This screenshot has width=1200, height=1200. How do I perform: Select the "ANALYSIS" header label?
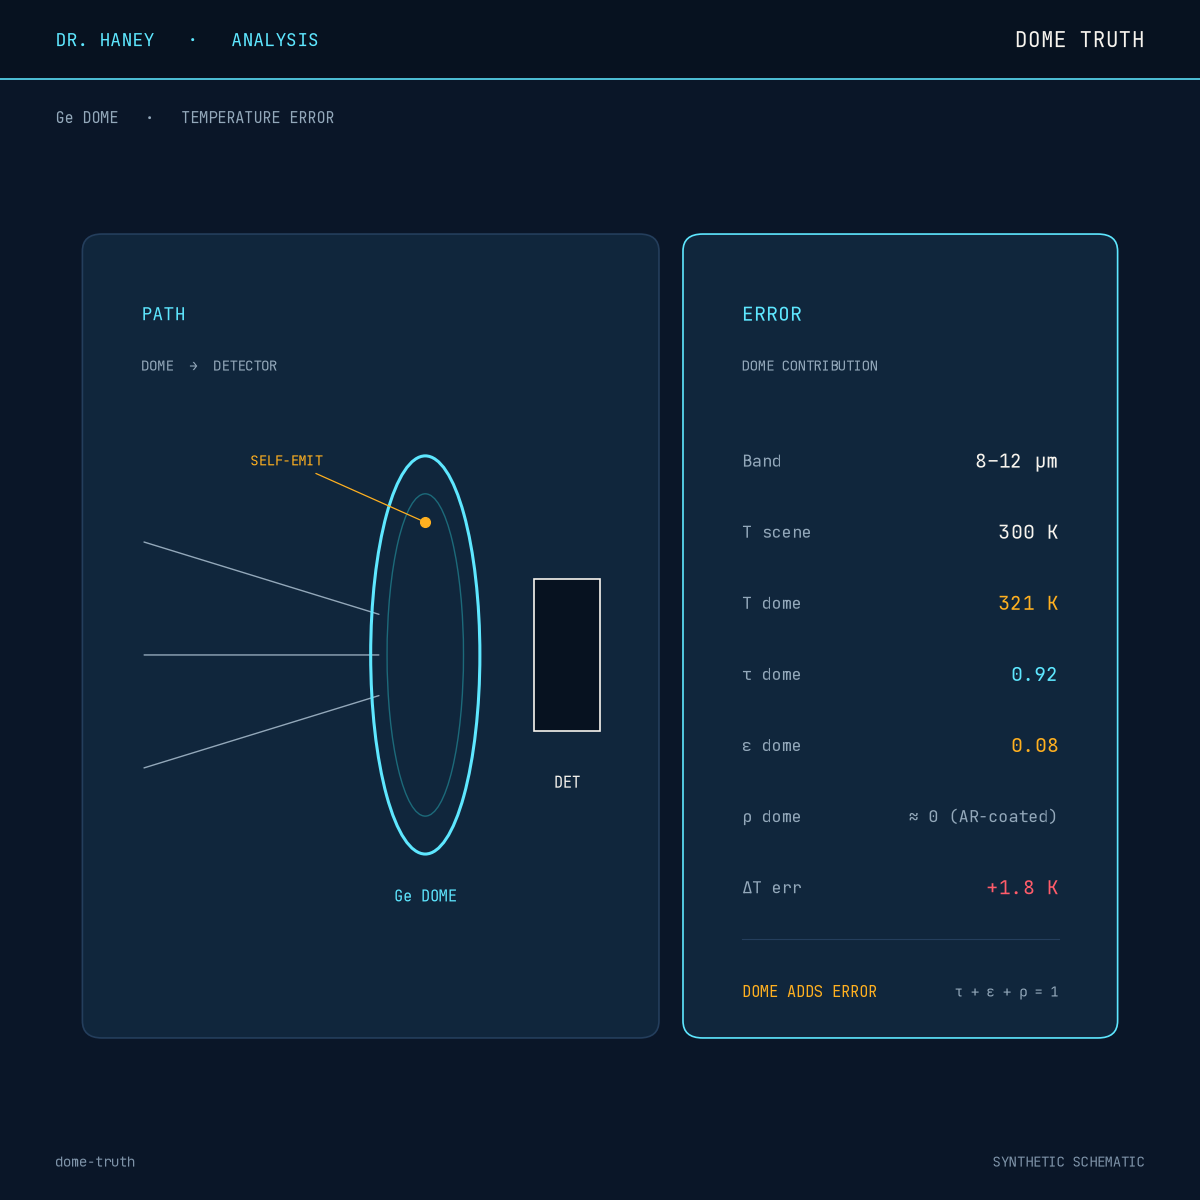point(275,40)
